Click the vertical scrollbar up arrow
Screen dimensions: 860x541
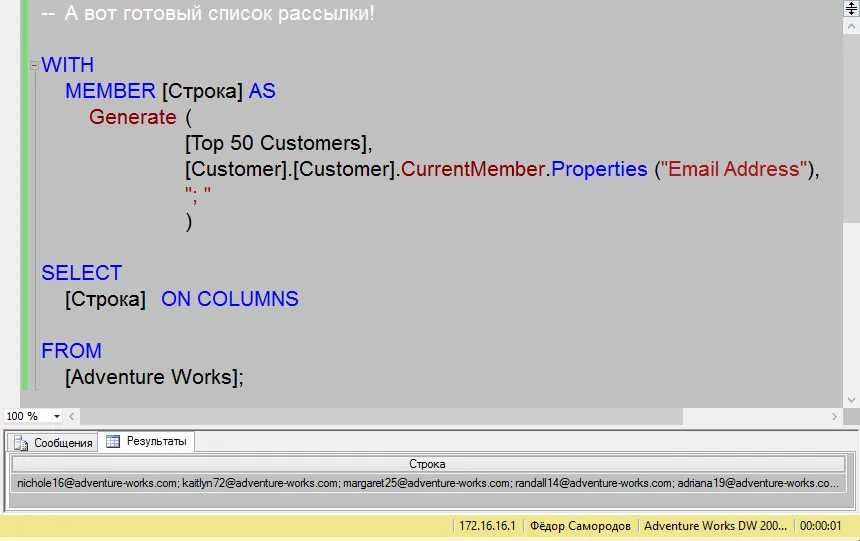[851, 26]
